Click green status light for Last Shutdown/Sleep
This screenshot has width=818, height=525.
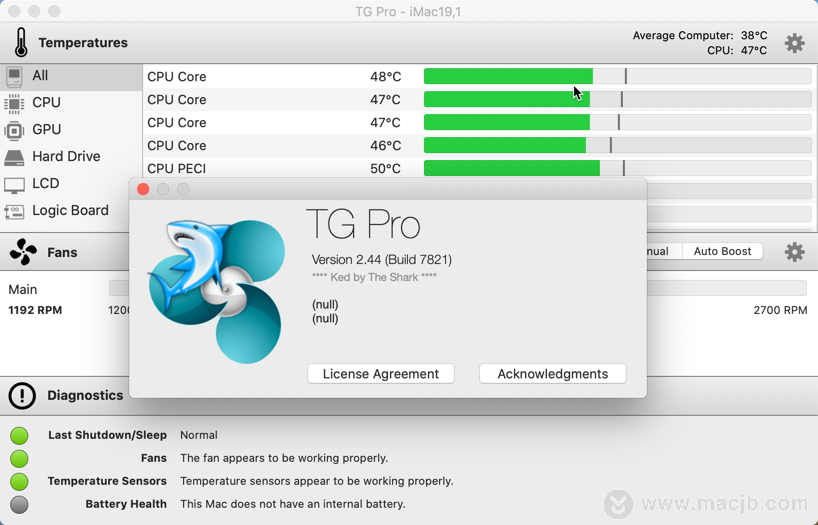(19, 435)
